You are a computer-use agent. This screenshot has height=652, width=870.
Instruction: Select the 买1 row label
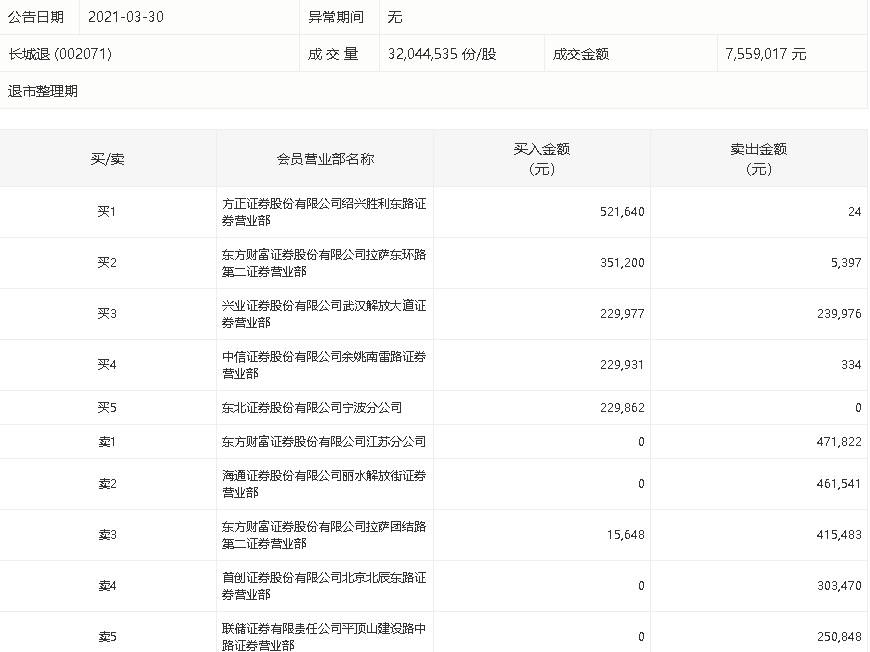(107, 211)
